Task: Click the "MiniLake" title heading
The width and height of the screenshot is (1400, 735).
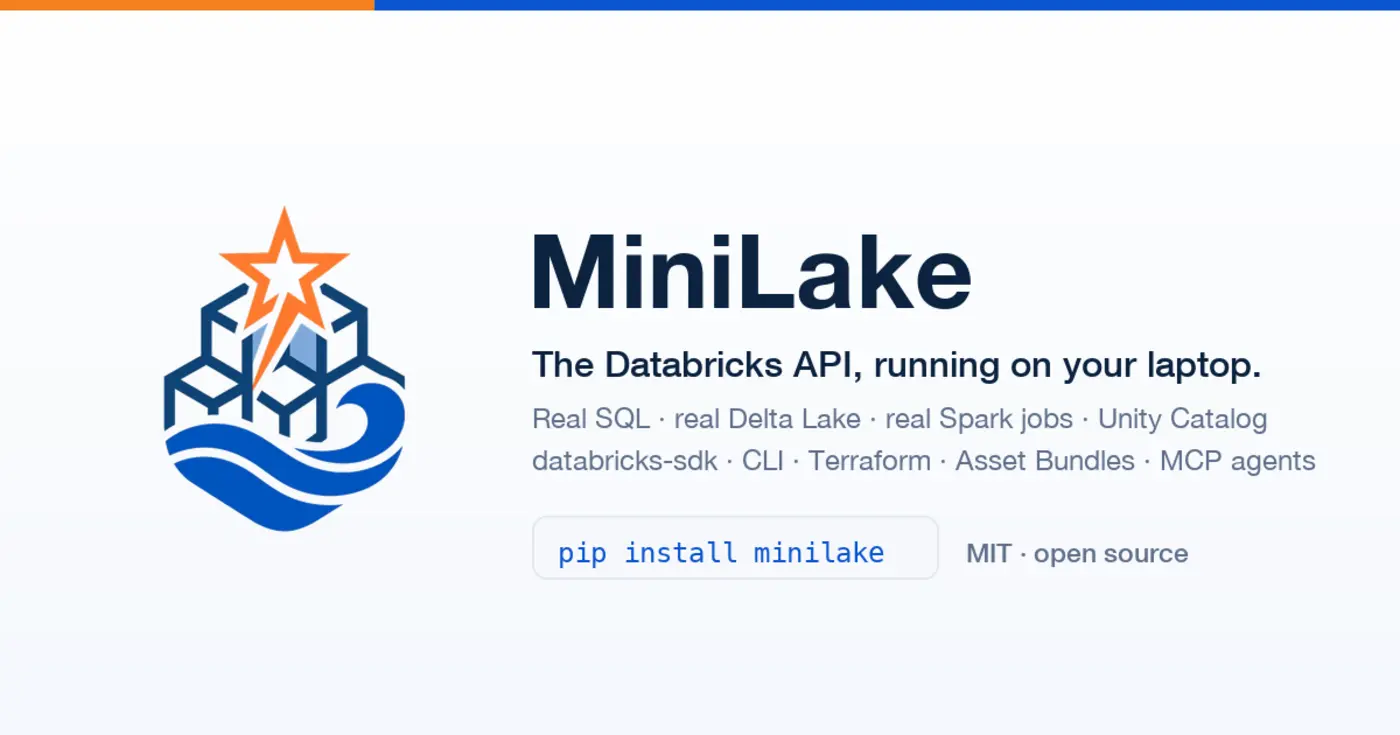Action: pos(751,274)
